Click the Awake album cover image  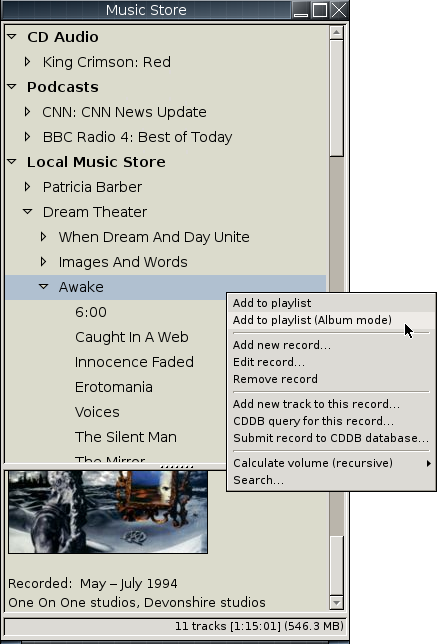tap(108, 512)
